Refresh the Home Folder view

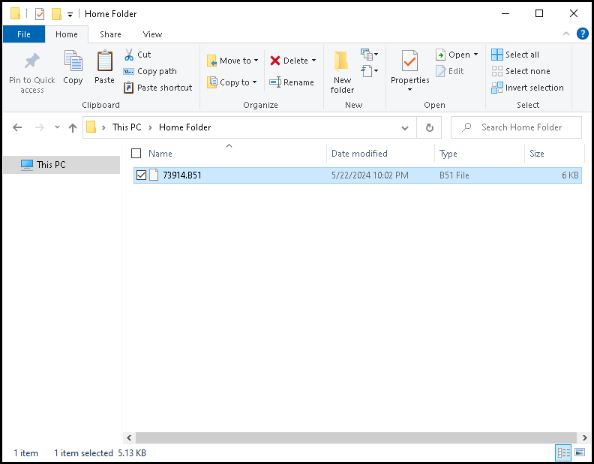click(x=429, y=128)
